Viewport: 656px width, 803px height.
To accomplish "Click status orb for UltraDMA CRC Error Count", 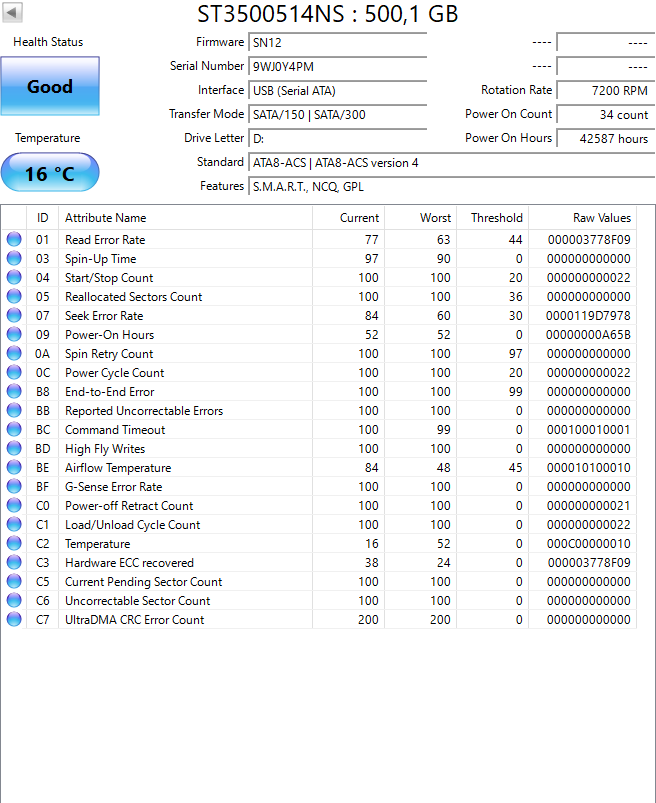I will tap(14, 619).
